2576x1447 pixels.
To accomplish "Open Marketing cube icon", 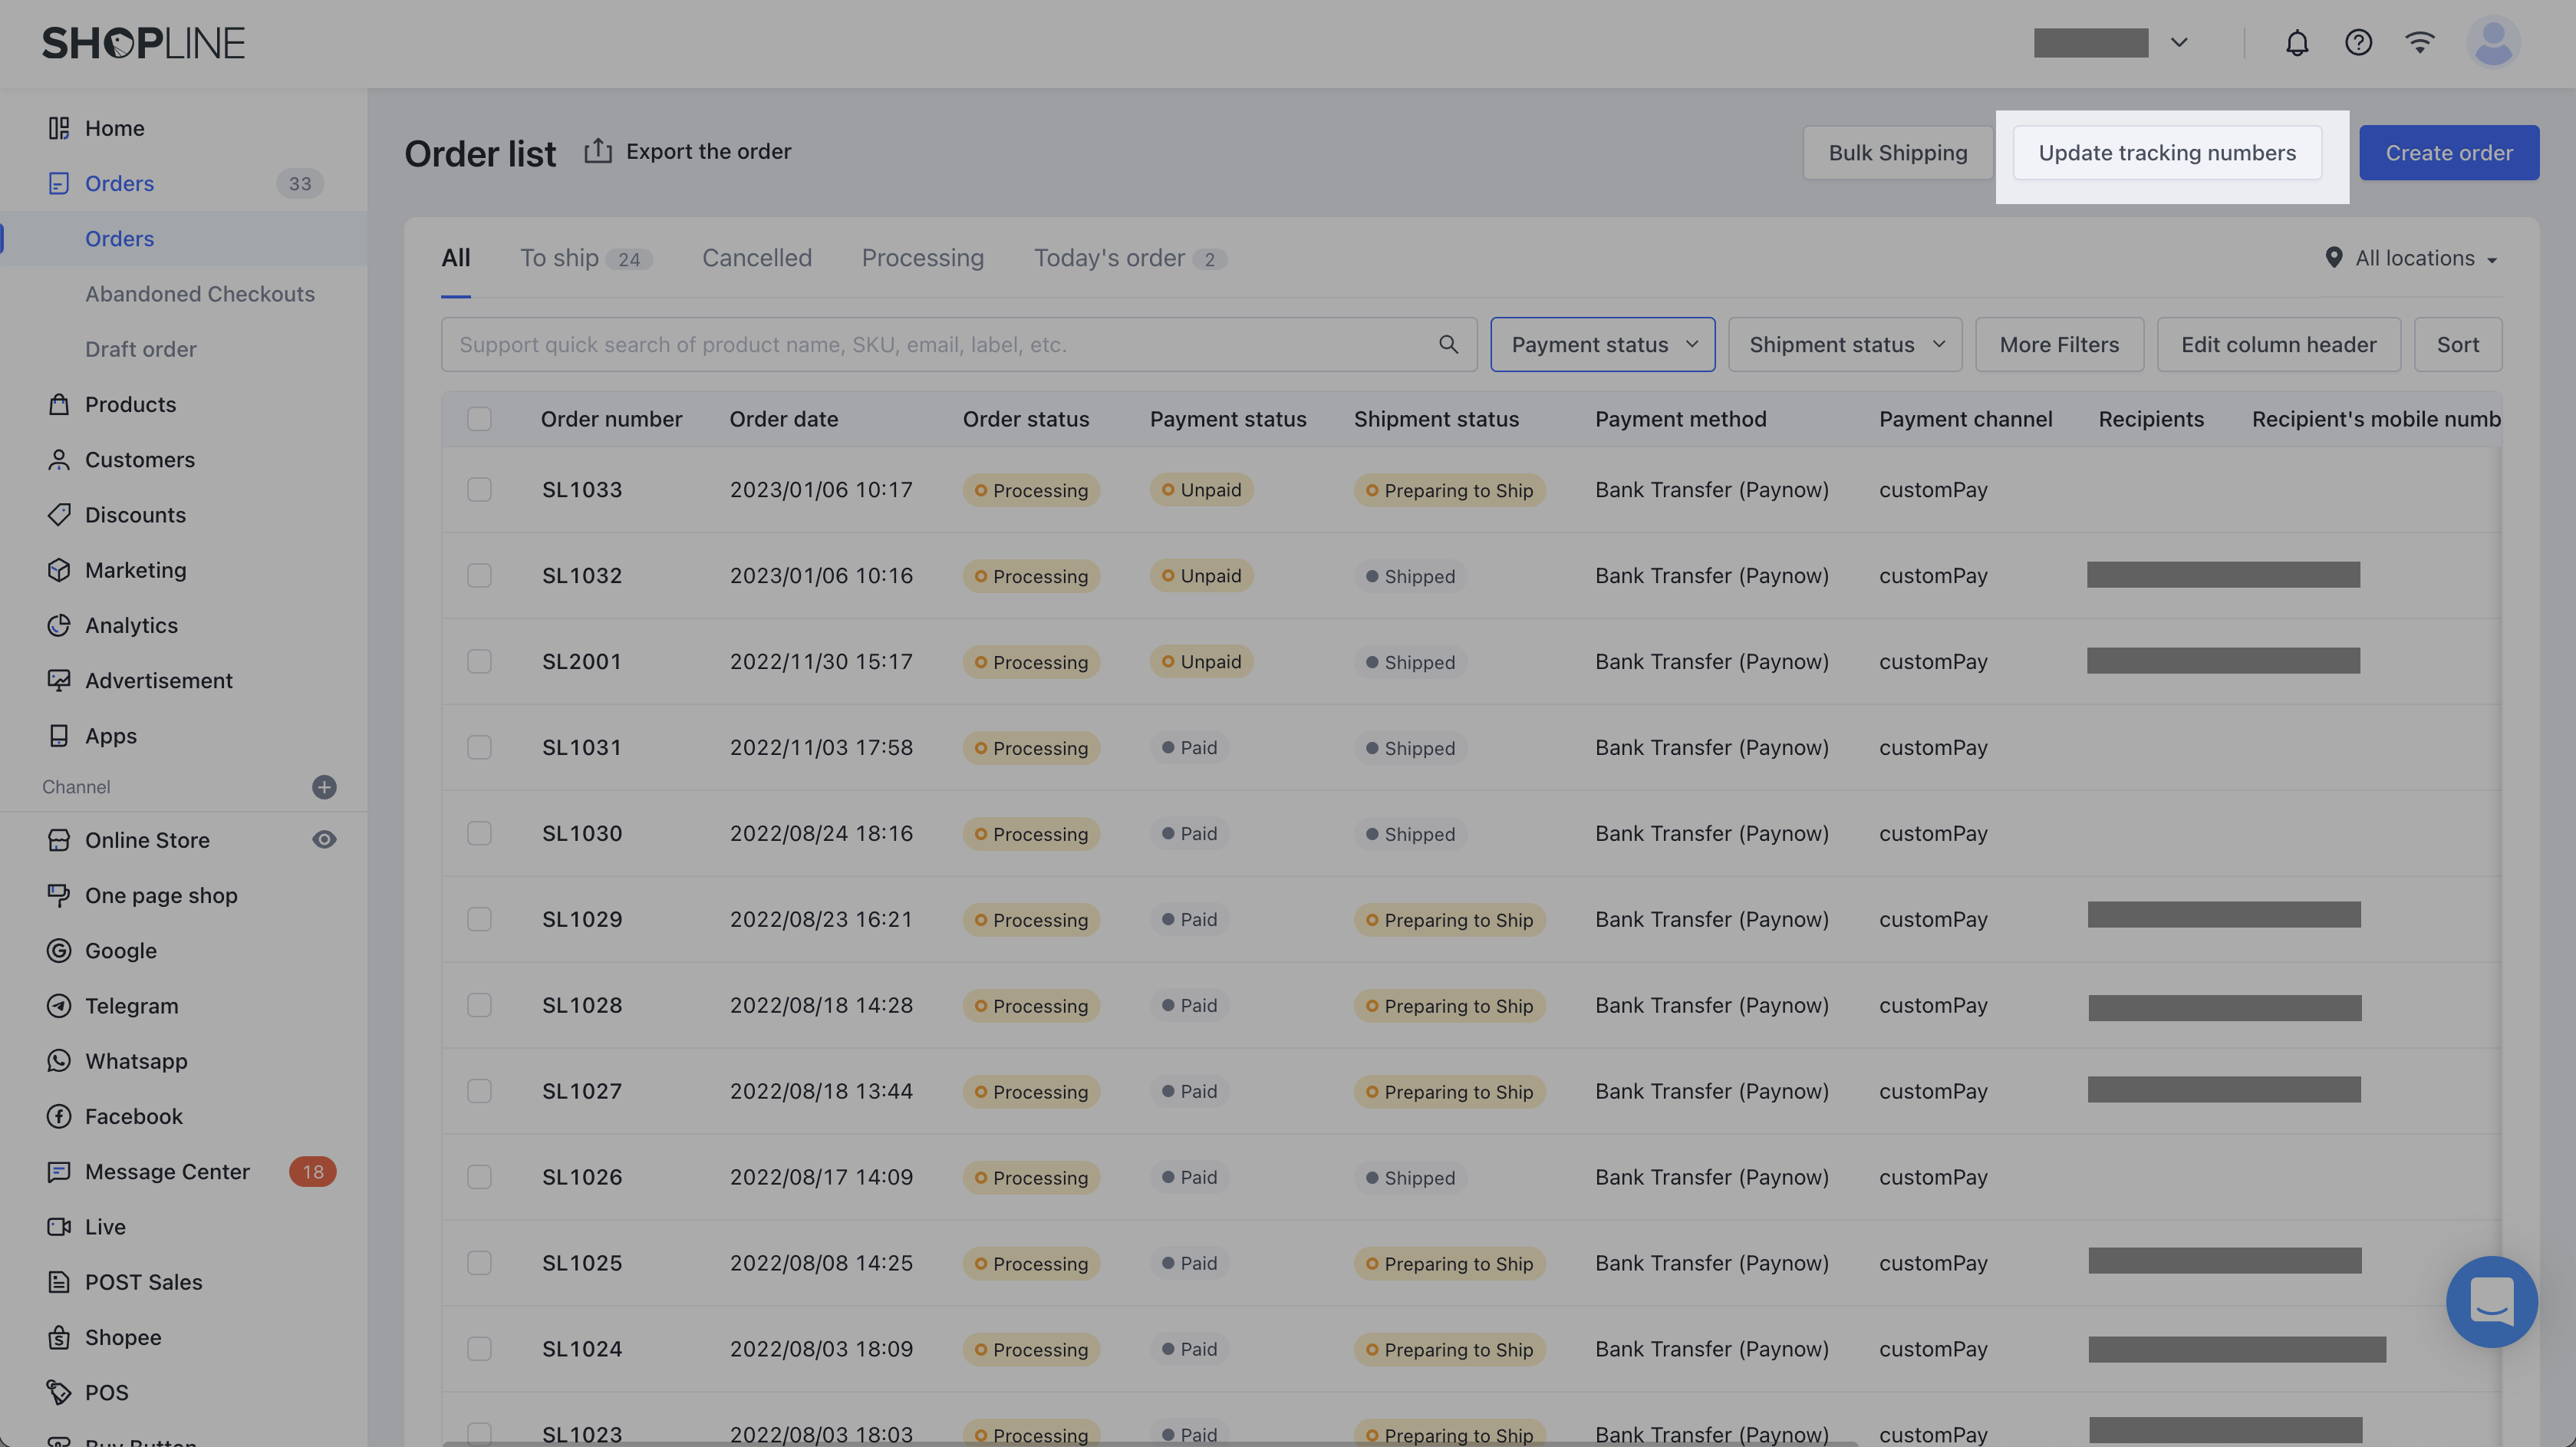I will (x=59, y=569).
